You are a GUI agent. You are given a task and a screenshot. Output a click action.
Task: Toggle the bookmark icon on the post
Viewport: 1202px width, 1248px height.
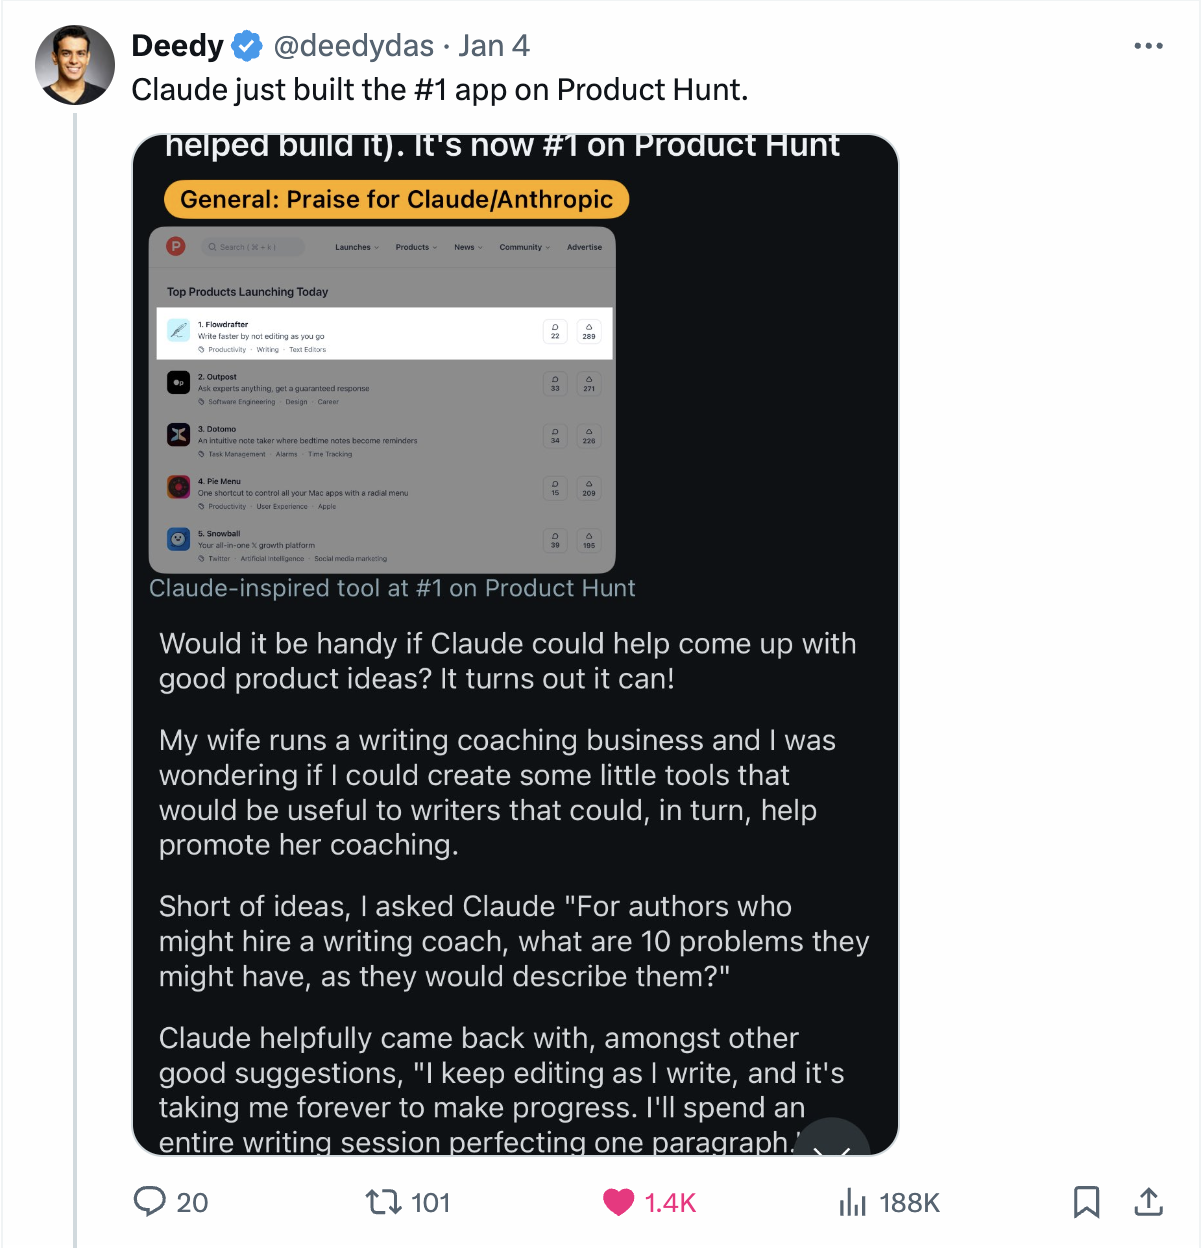1086,1201
